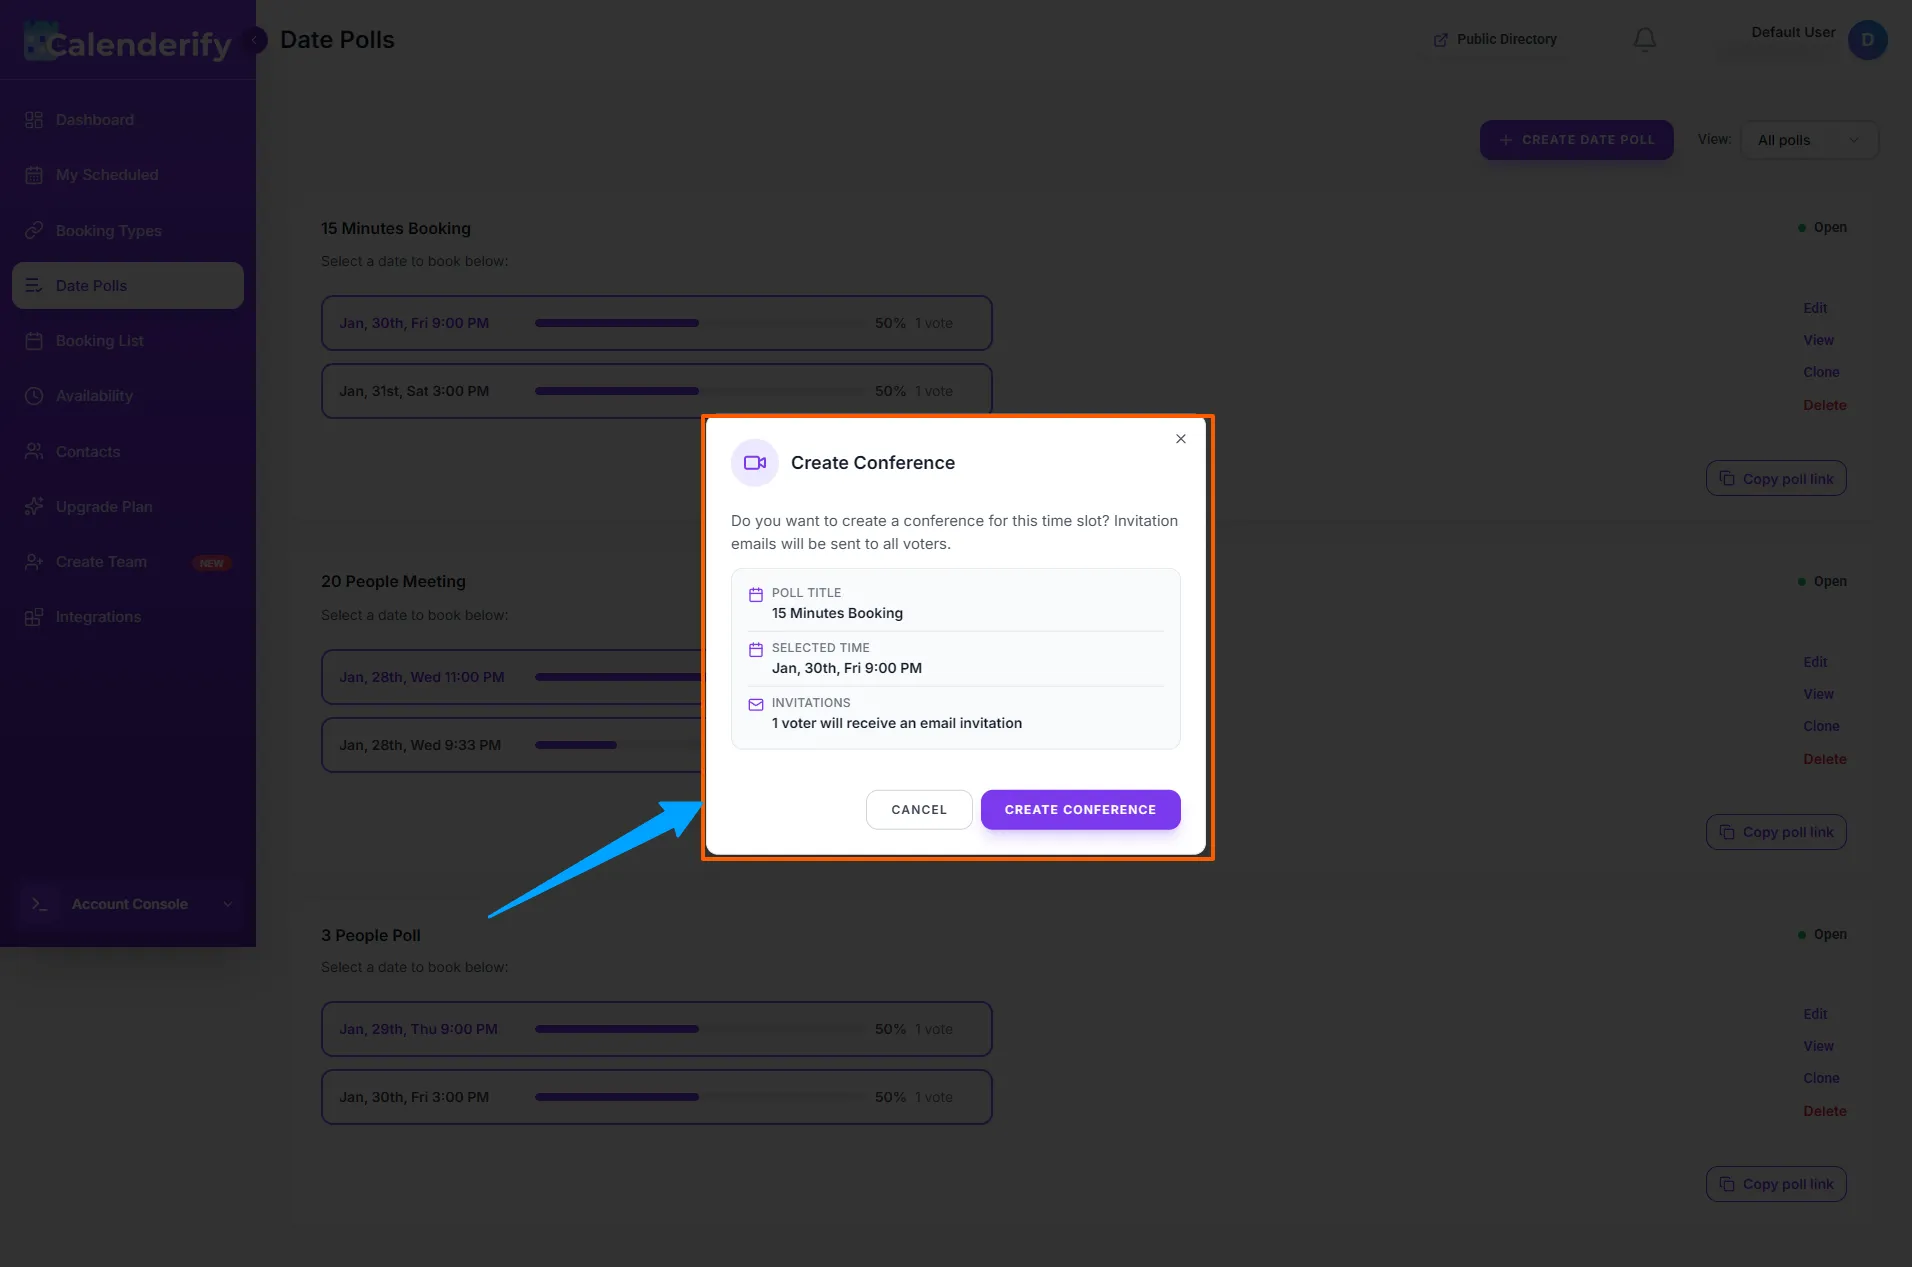
Task: Cancel the conference creation
Action: pyautogui.click(x=918, y=810)
